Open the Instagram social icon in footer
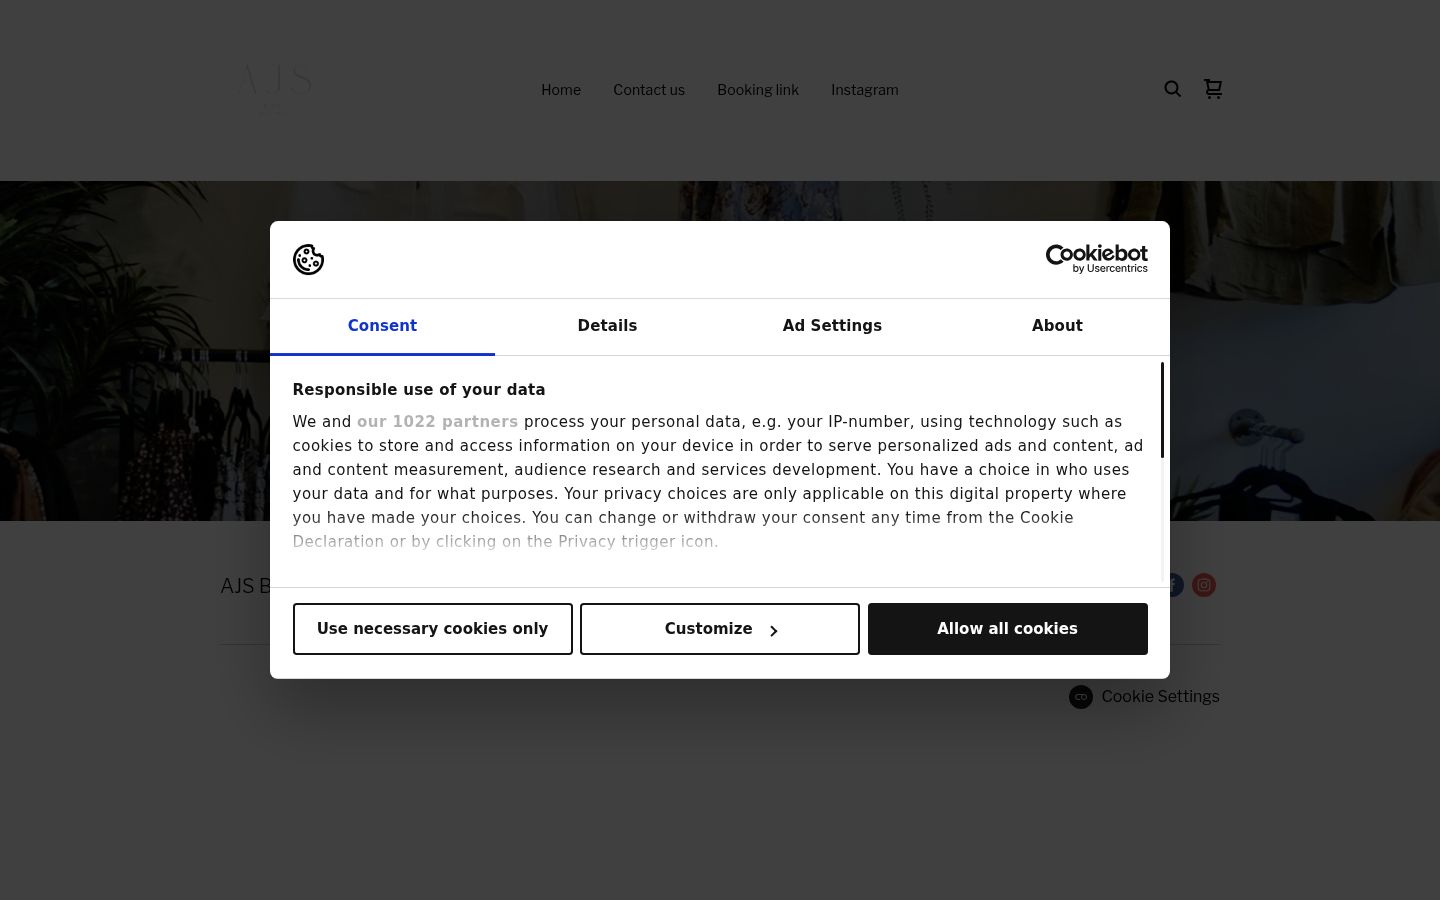The image size is (1440, 900). click(x=1204, y=585)
